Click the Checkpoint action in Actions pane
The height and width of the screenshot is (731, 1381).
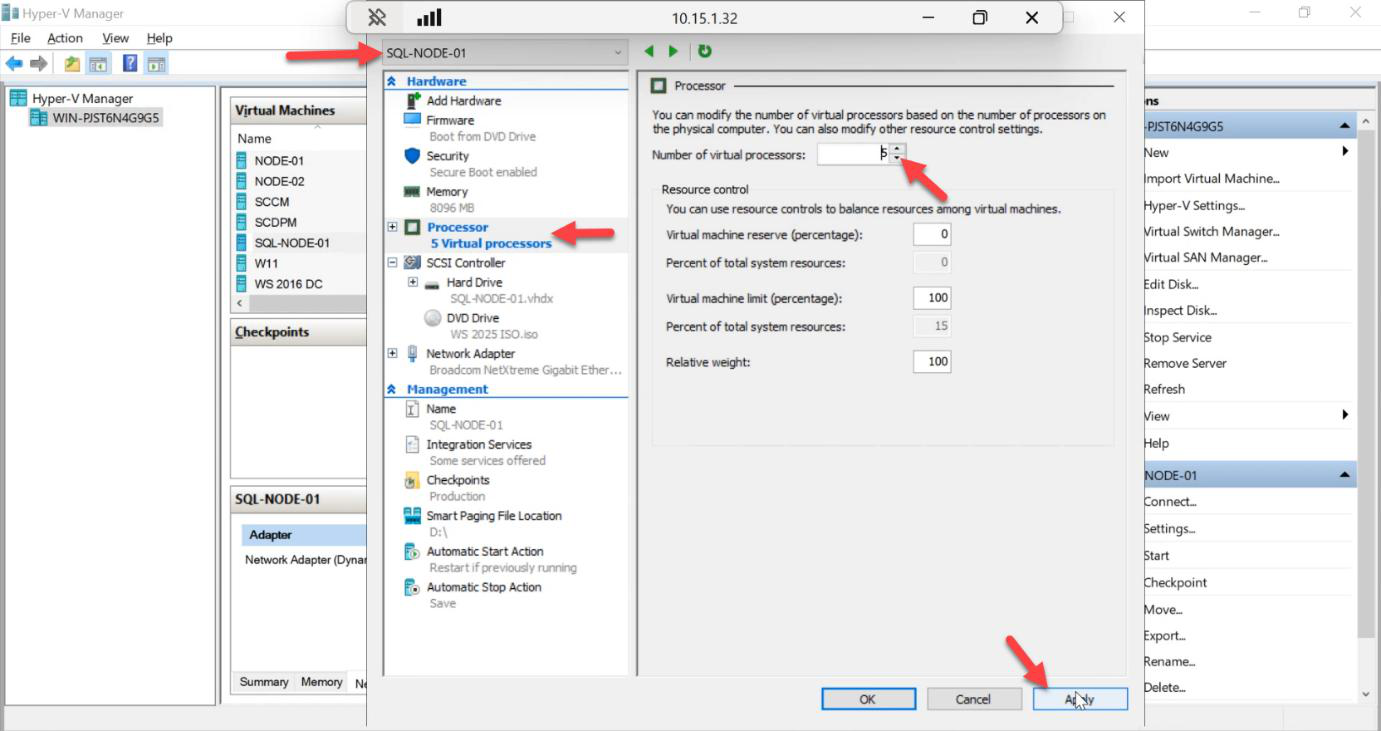(1175, 582)
